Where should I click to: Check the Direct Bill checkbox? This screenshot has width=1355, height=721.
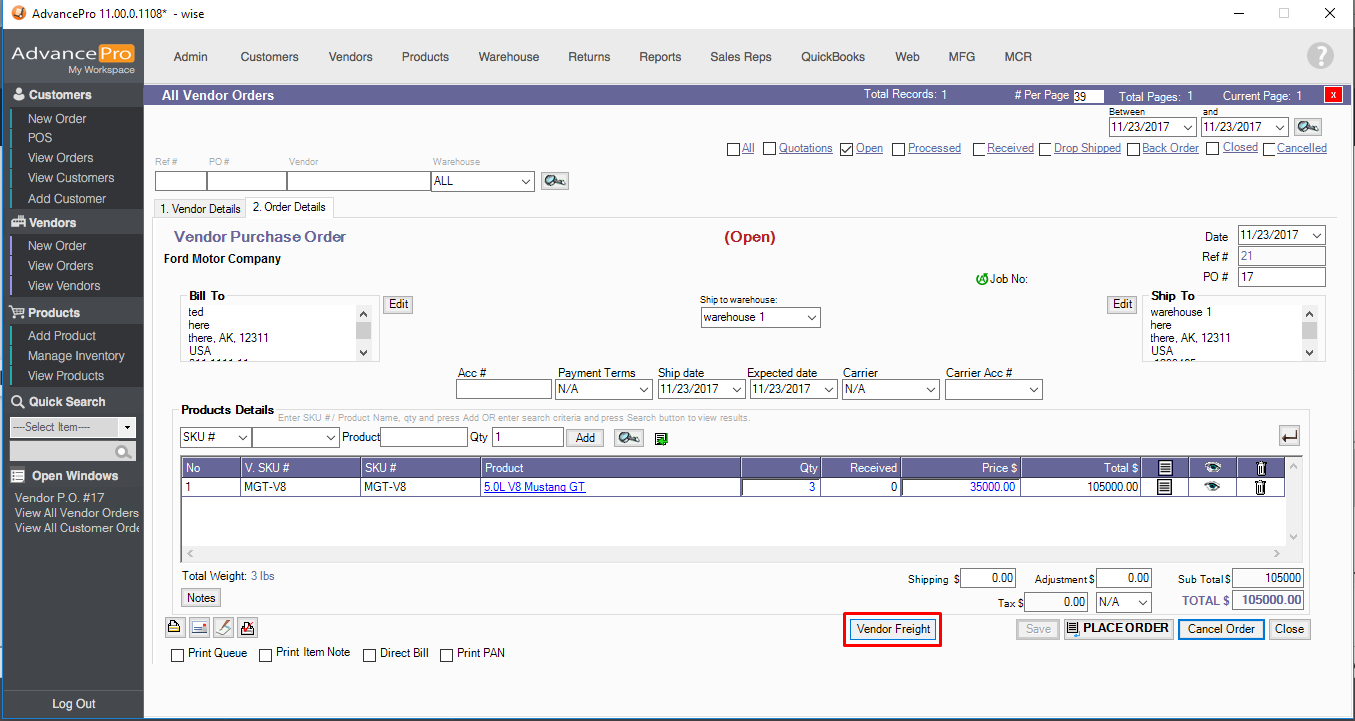click(370, 655)
